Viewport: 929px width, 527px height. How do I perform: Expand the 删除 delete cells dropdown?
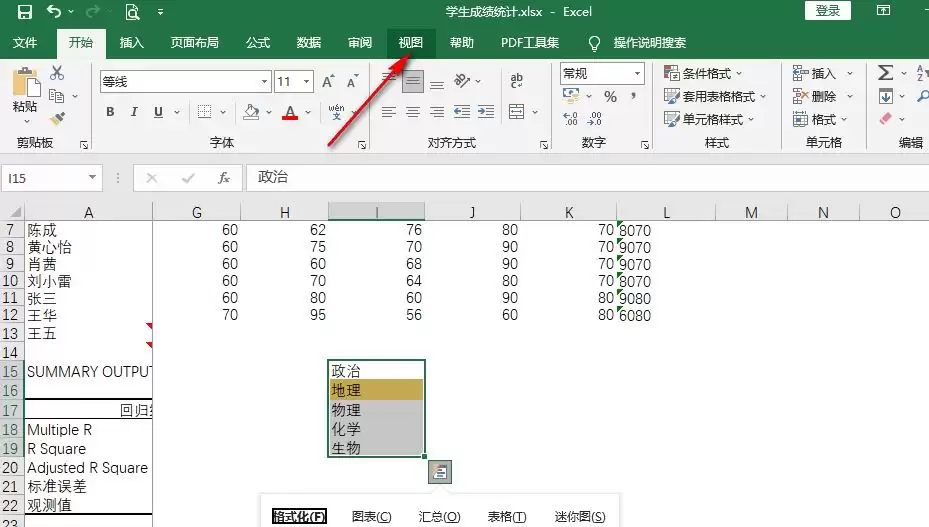pyautogui.click(x=850, y=96)
